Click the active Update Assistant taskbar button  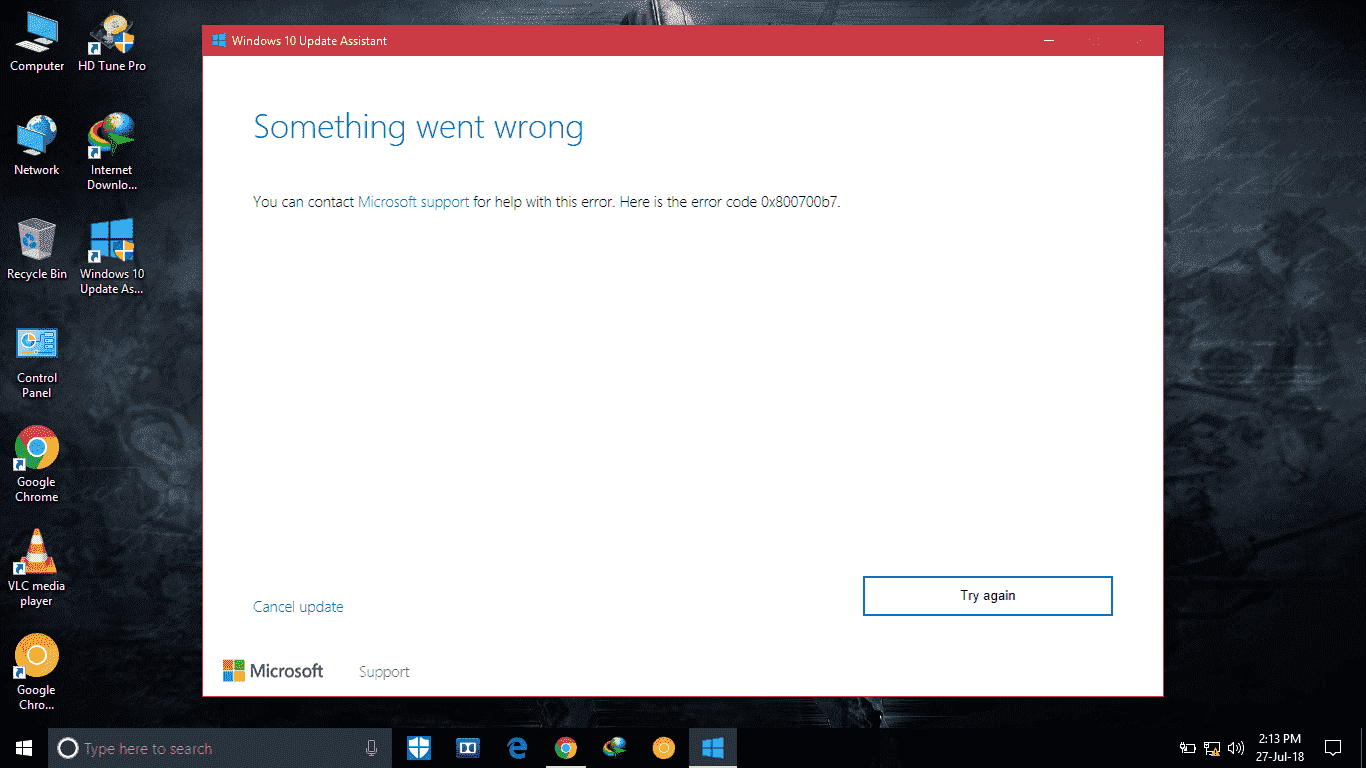click(x=713, y=748)
